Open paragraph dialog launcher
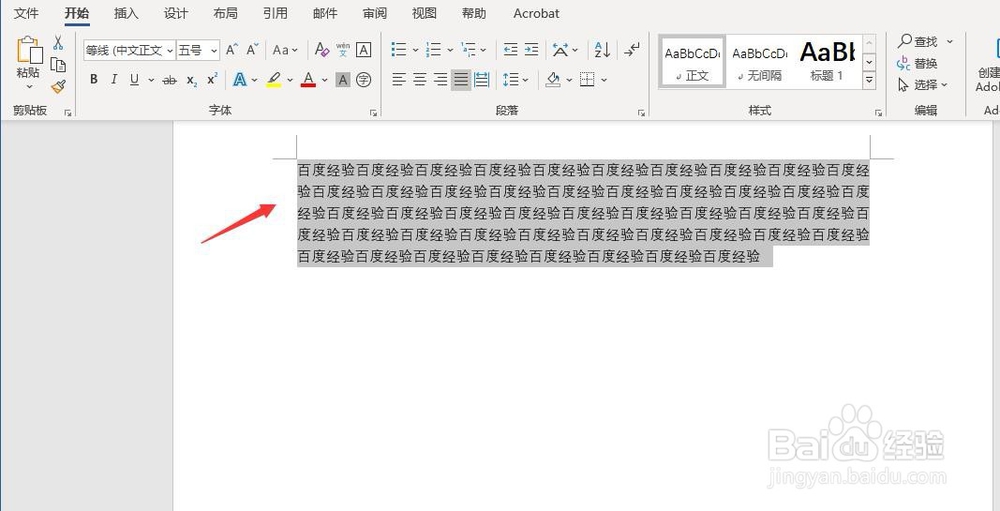 [x=641, y=113]
